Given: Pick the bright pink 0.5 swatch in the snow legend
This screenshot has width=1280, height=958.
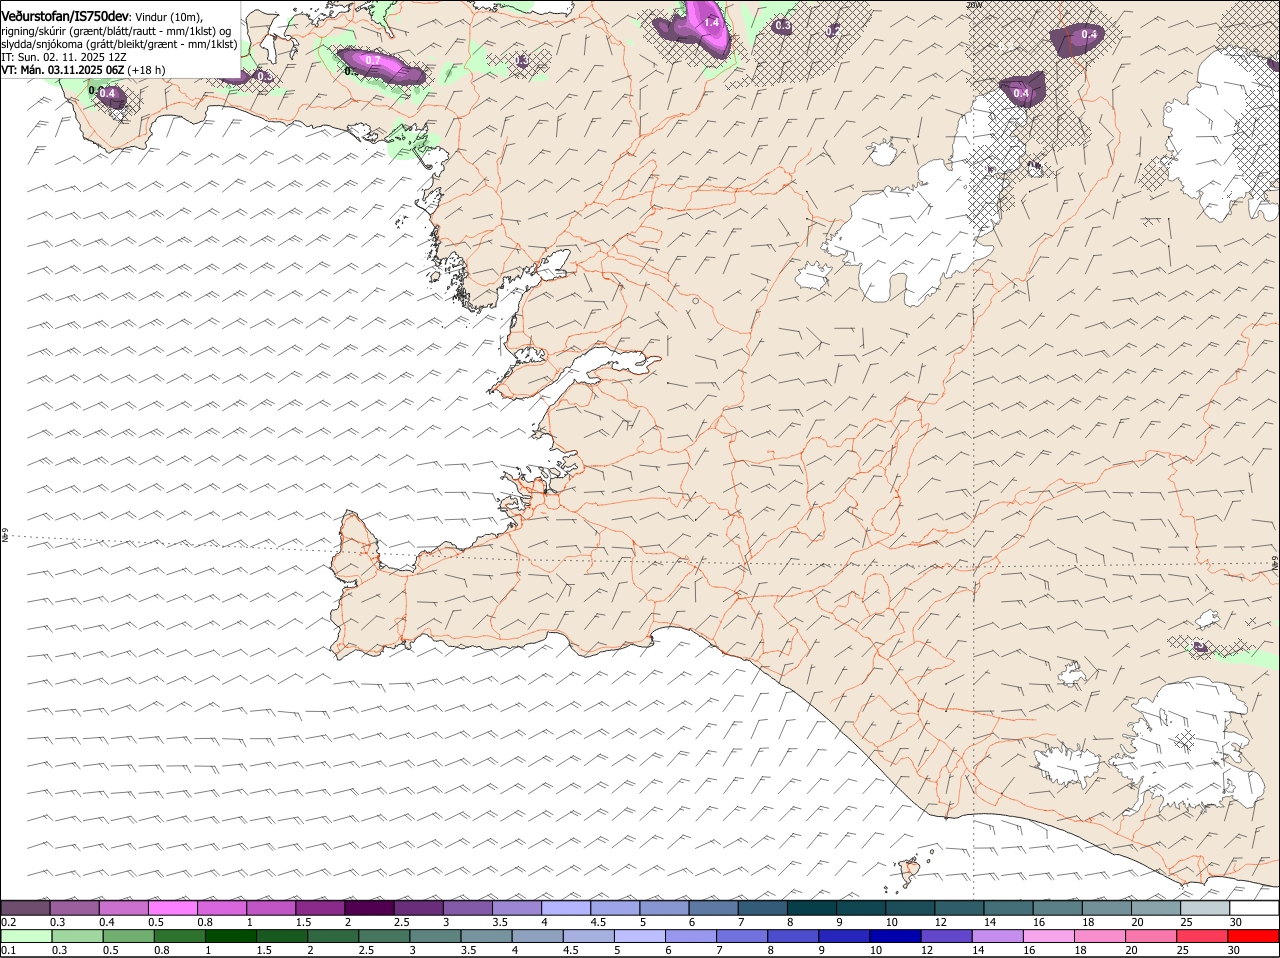Looking at the screenshot, I should point(173,908).
